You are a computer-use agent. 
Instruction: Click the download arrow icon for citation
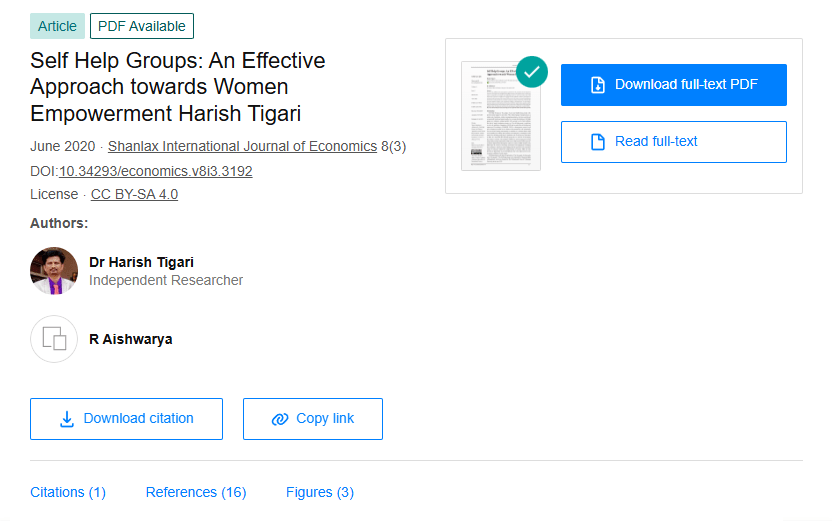pos(67,419)
